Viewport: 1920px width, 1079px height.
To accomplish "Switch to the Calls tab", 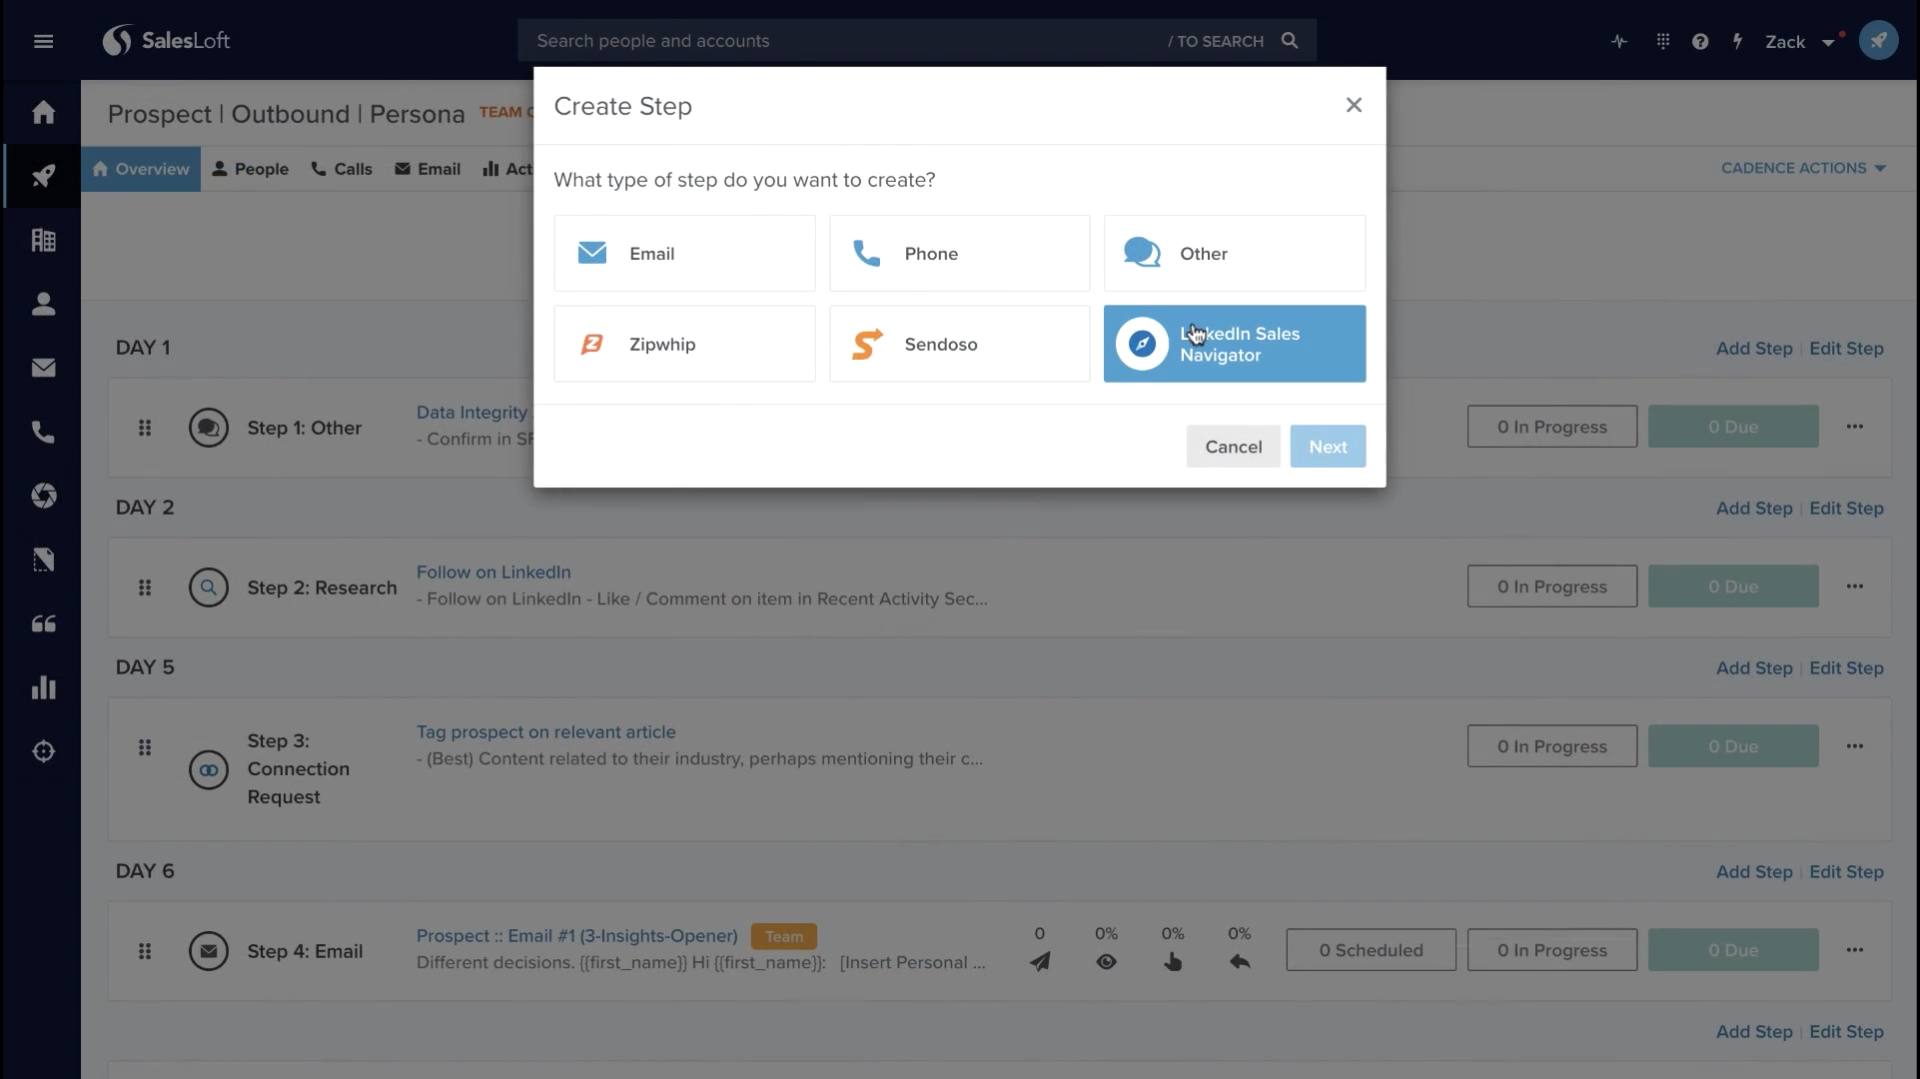I will [x=342, y=169].
